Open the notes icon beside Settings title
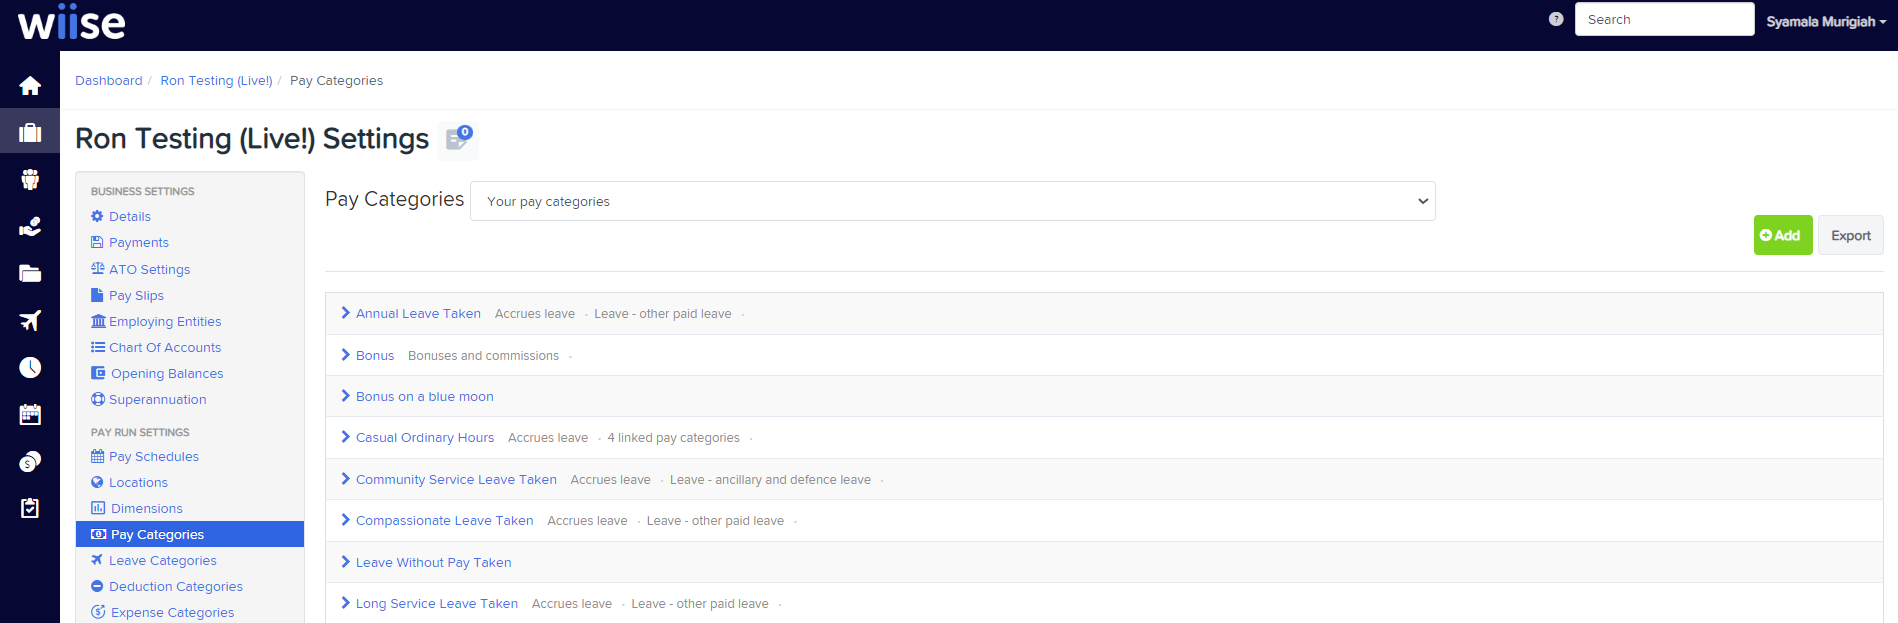The width and height of the screenshot is (1898, 623). pyautogui.click(x=458, y=139)
